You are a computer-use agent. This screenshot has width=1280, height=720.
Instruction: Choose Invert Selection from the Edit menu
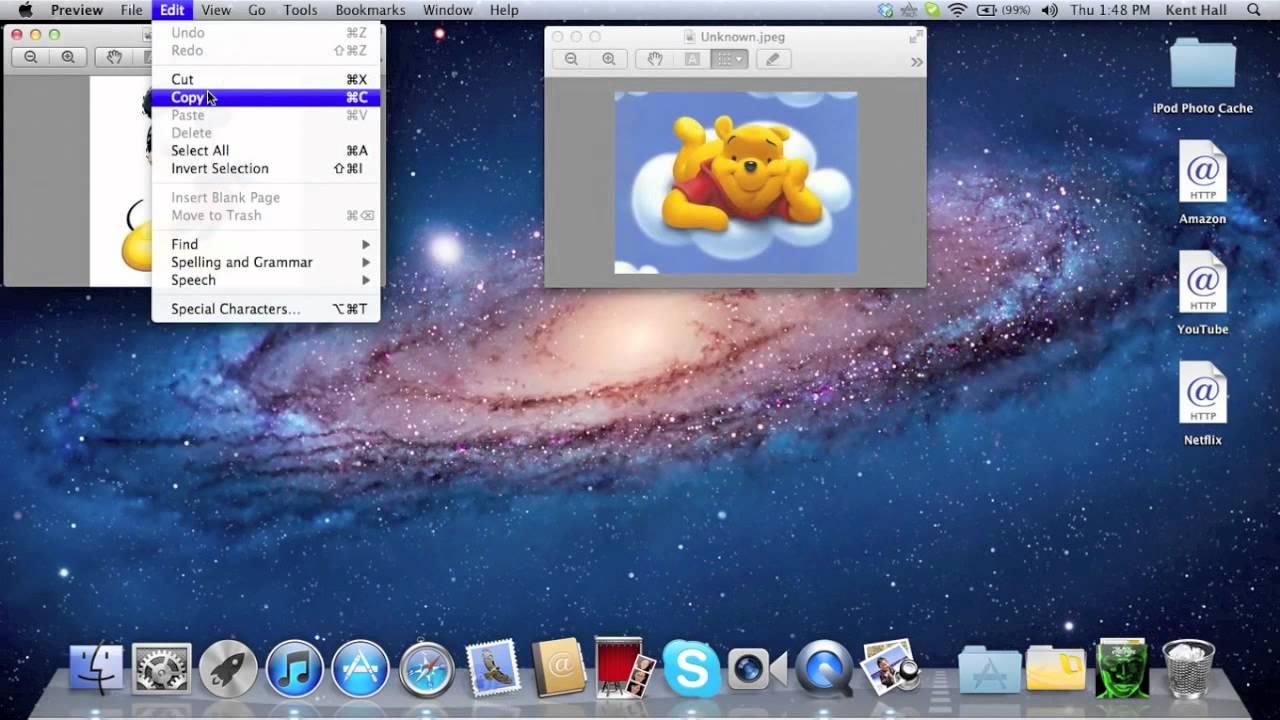coord(265,168)
